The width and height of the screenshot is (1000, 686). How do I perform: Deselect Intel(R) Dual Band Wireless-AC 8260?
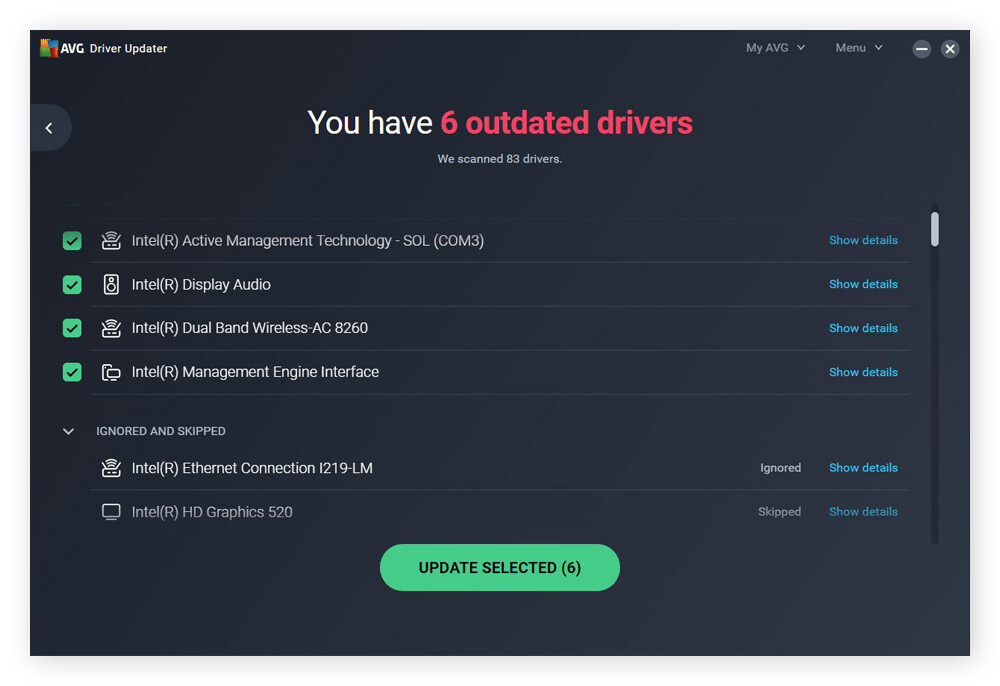(x=72, y=328)
